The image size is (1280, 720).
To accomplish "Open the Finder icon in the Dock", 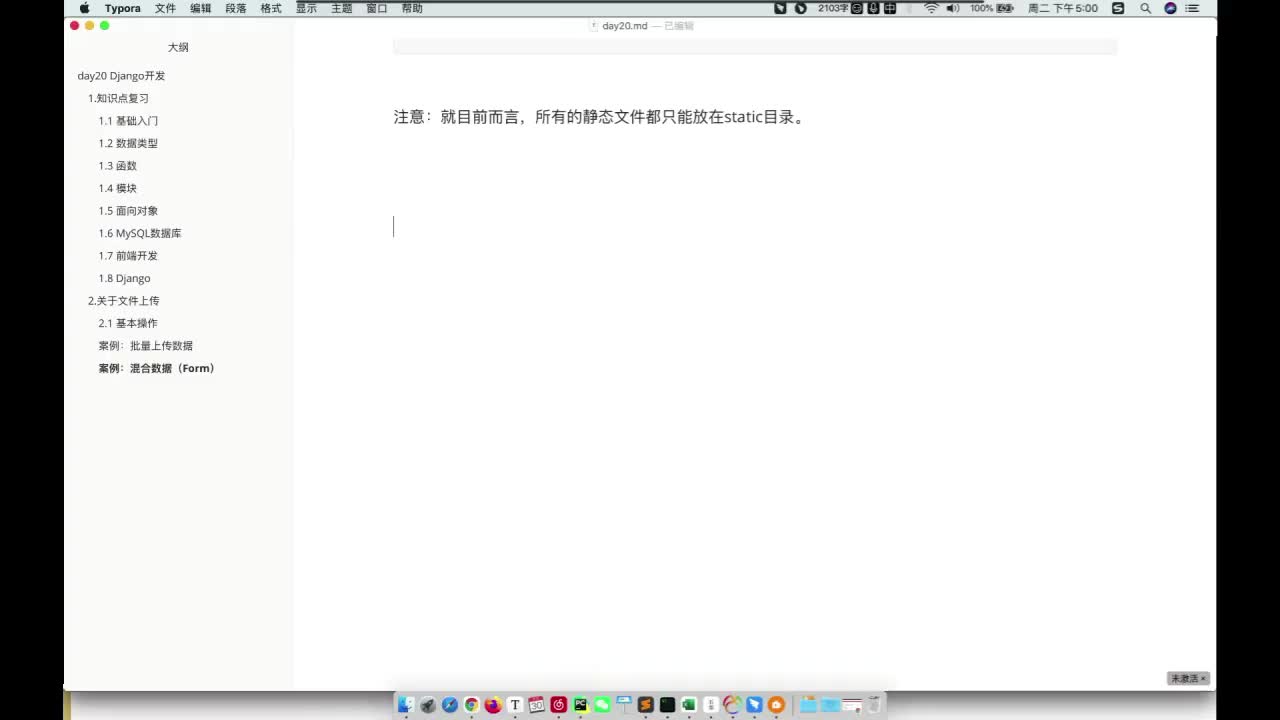I will [x=406, y=705].
